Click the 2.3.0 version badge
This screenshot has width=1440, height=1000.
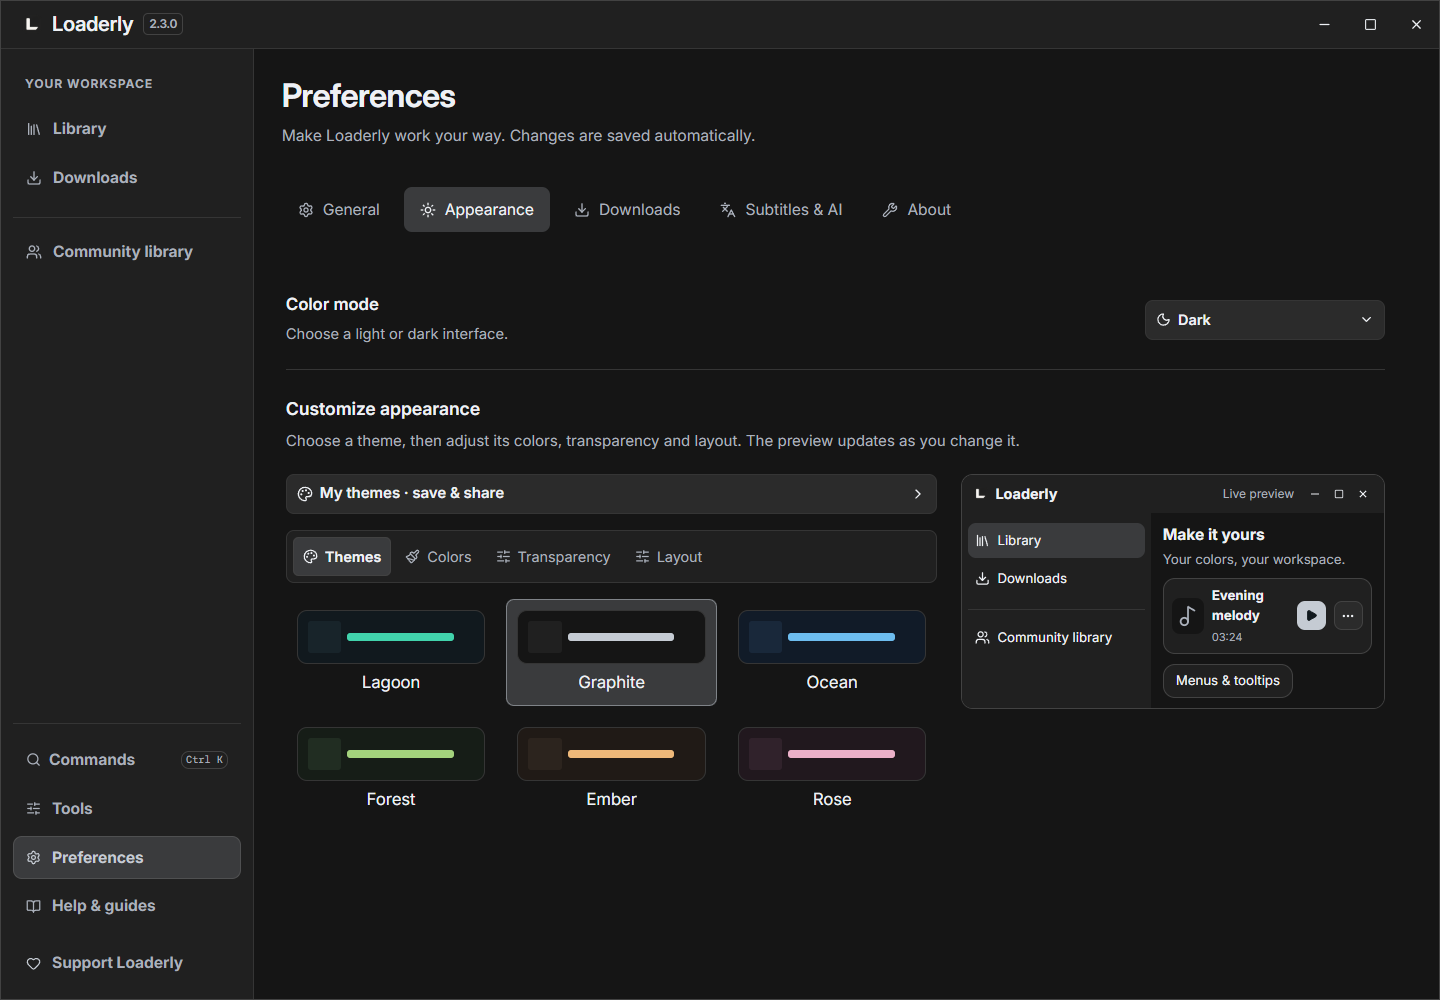163,24
